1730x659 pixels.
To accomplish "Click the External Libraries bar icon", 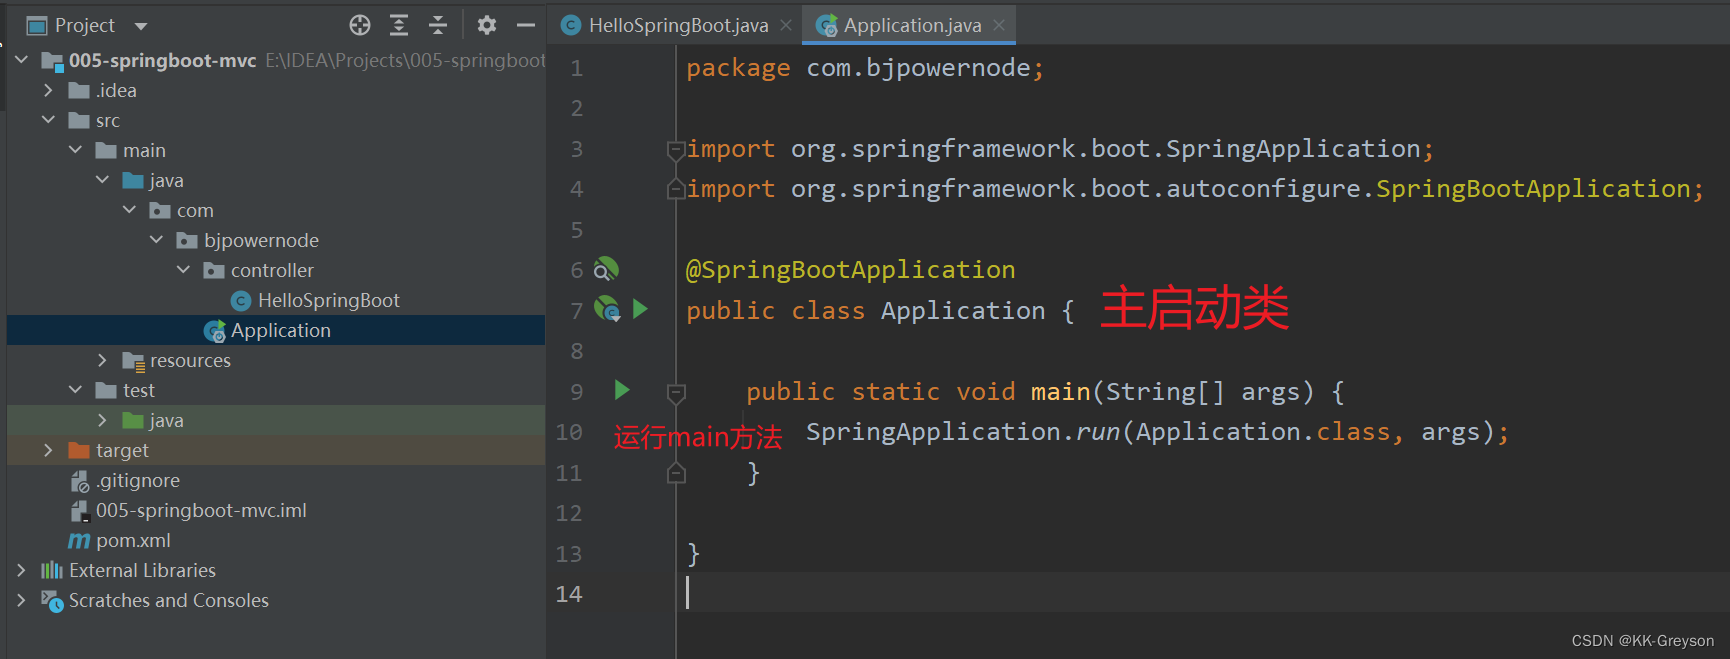I will point(52,570).
